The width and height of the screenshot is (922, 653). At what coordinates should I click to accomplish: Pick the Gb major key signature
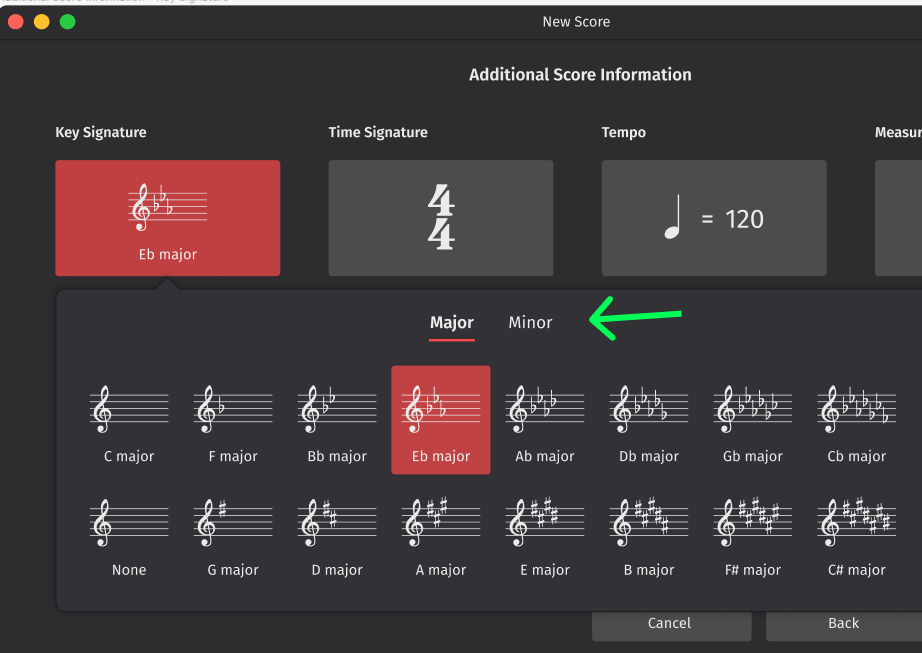click(x=752, y=420)
